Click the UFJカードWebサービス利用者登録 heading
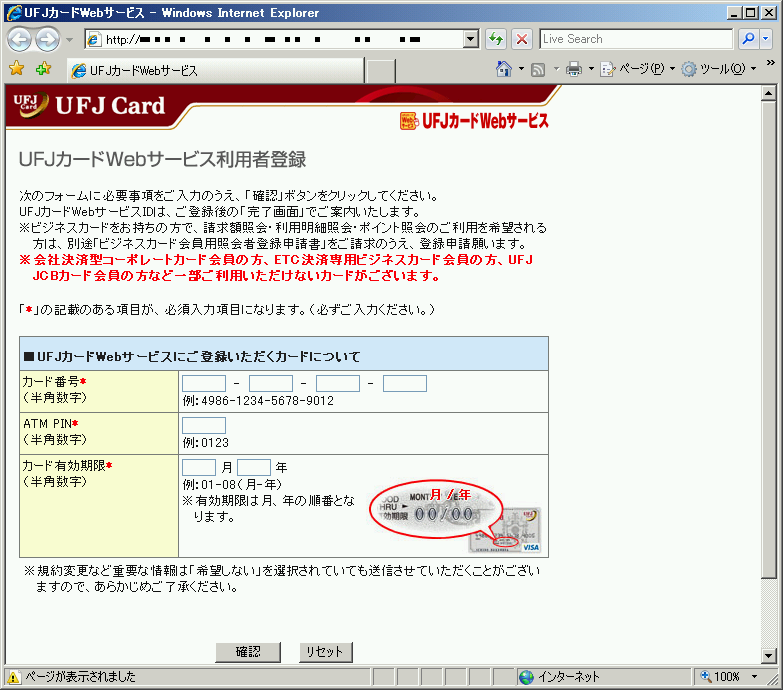Screen dimensions: 783x690 click(x=162, y=160)
